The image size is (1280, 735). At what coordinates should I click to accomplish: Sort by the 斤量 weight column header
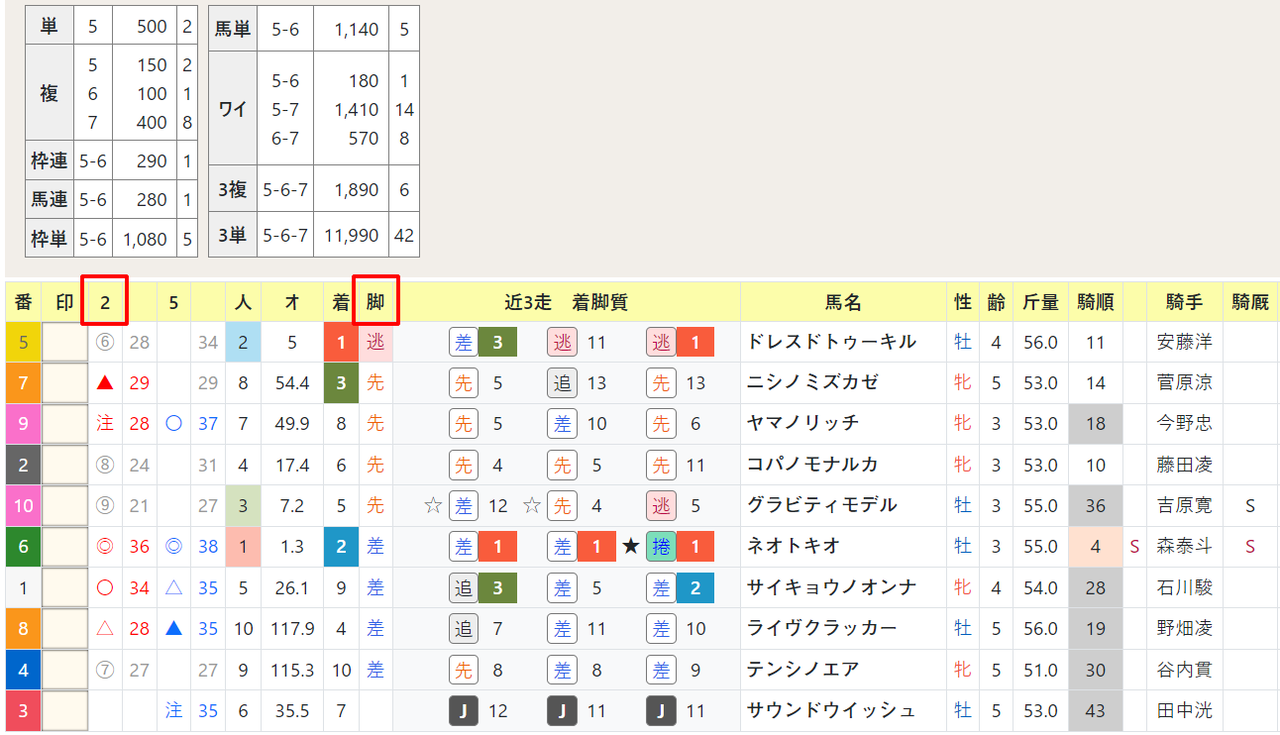(1041, 302)
